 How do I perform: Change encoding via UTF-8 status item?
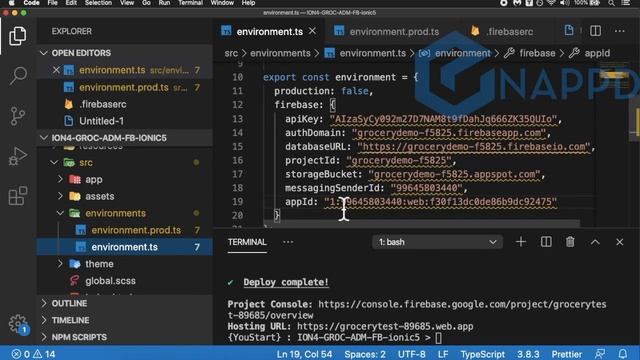tap(411, 354)
